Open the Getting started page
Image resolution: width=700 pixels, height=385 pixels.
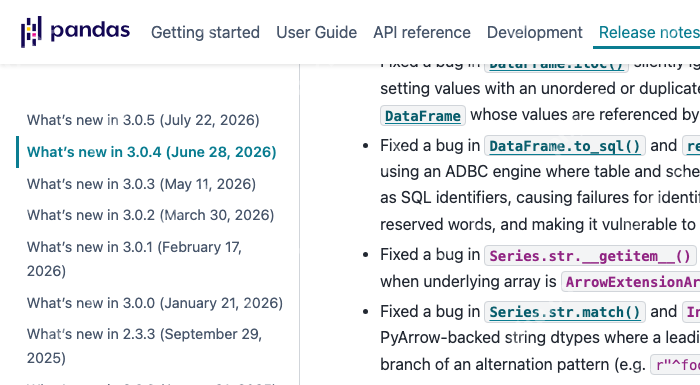pyautogui.click(x=205, y=33)
